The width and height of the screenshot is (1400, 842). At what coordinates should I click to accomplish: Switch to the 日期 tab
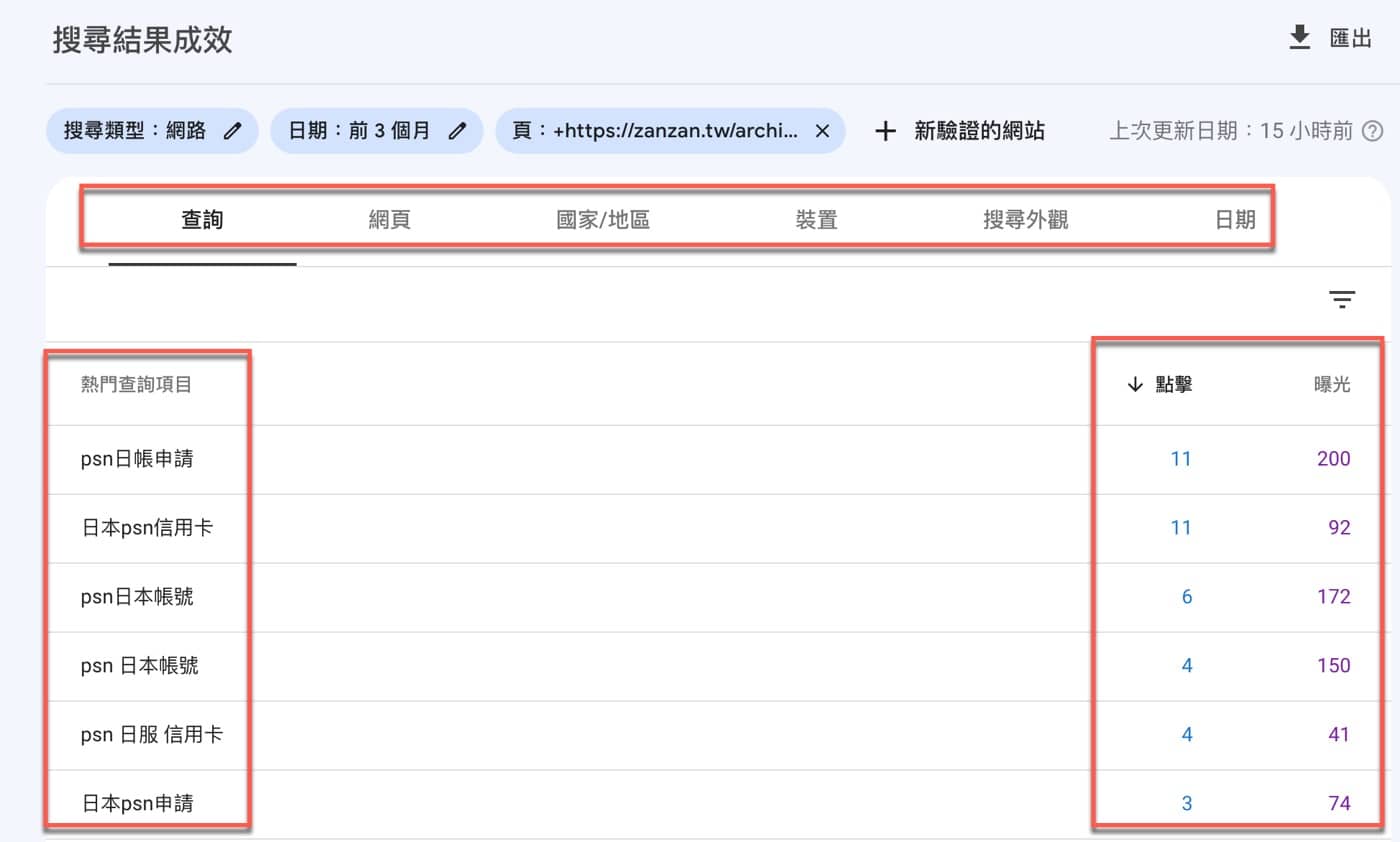[1235, 220]
